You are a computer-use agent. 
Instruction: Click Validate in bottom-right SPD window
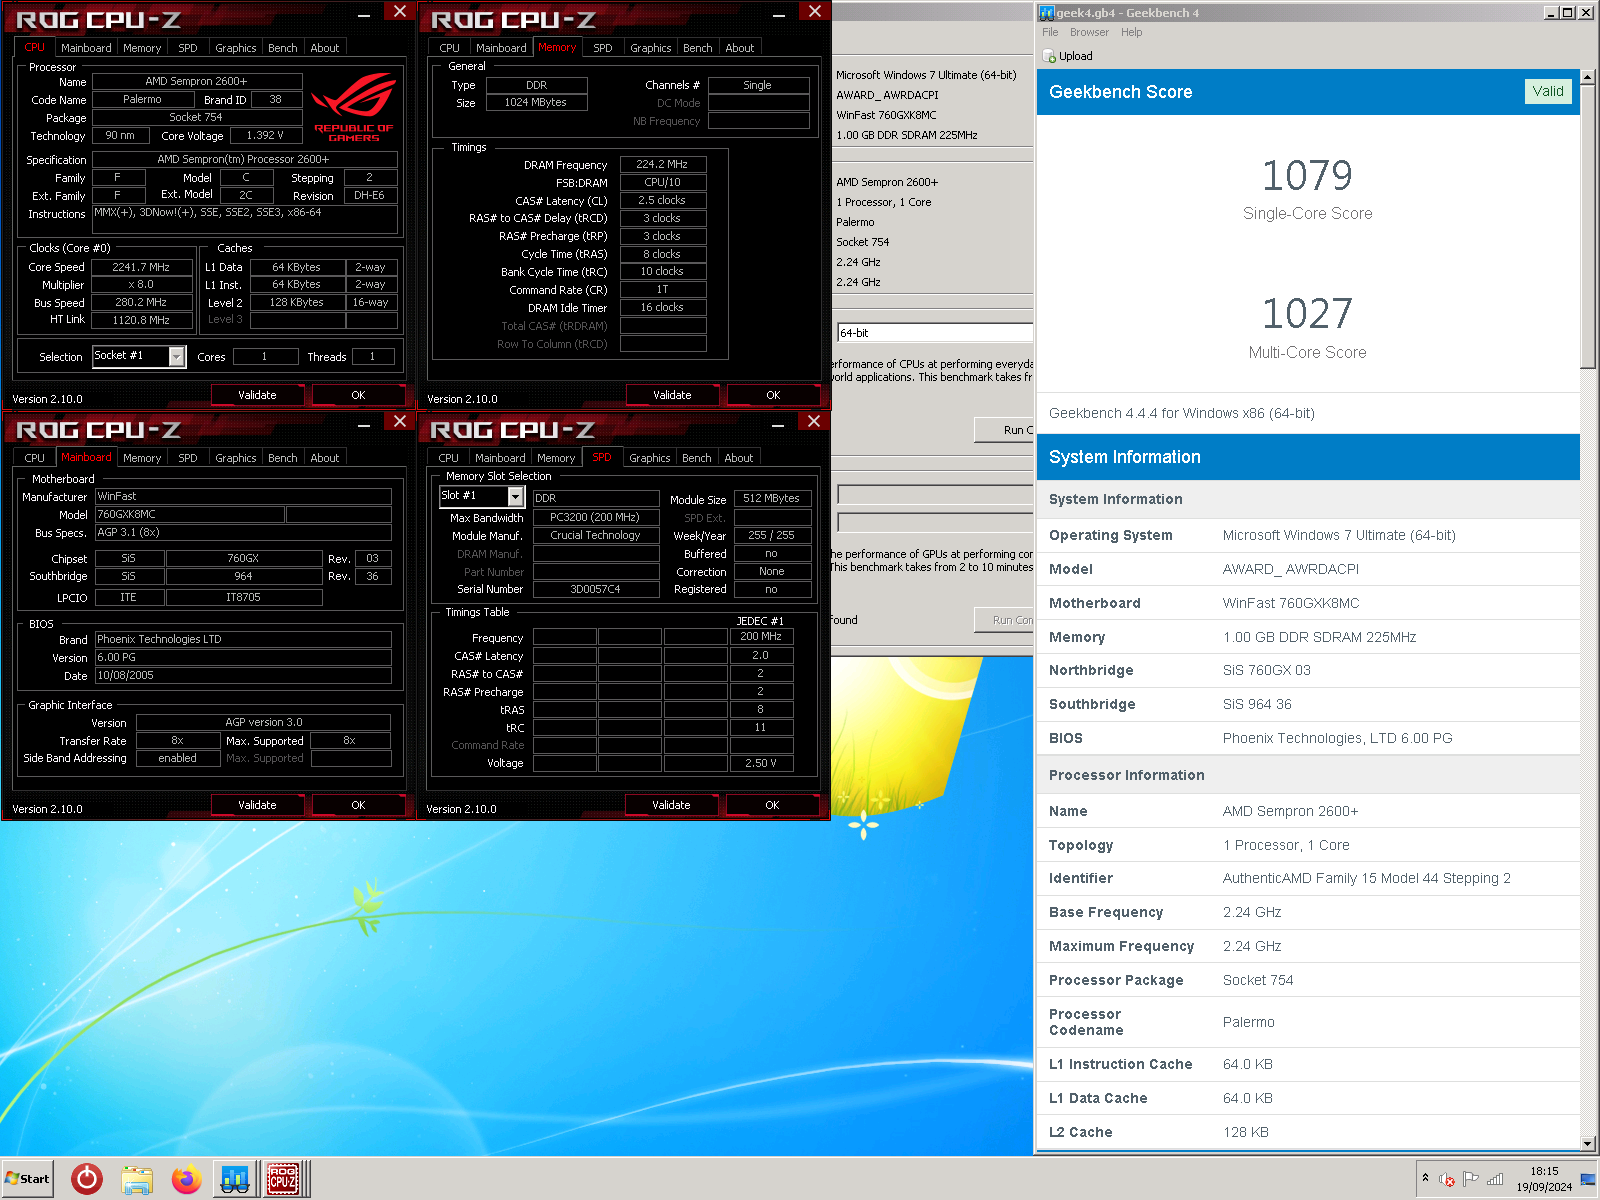coord(671,805)
